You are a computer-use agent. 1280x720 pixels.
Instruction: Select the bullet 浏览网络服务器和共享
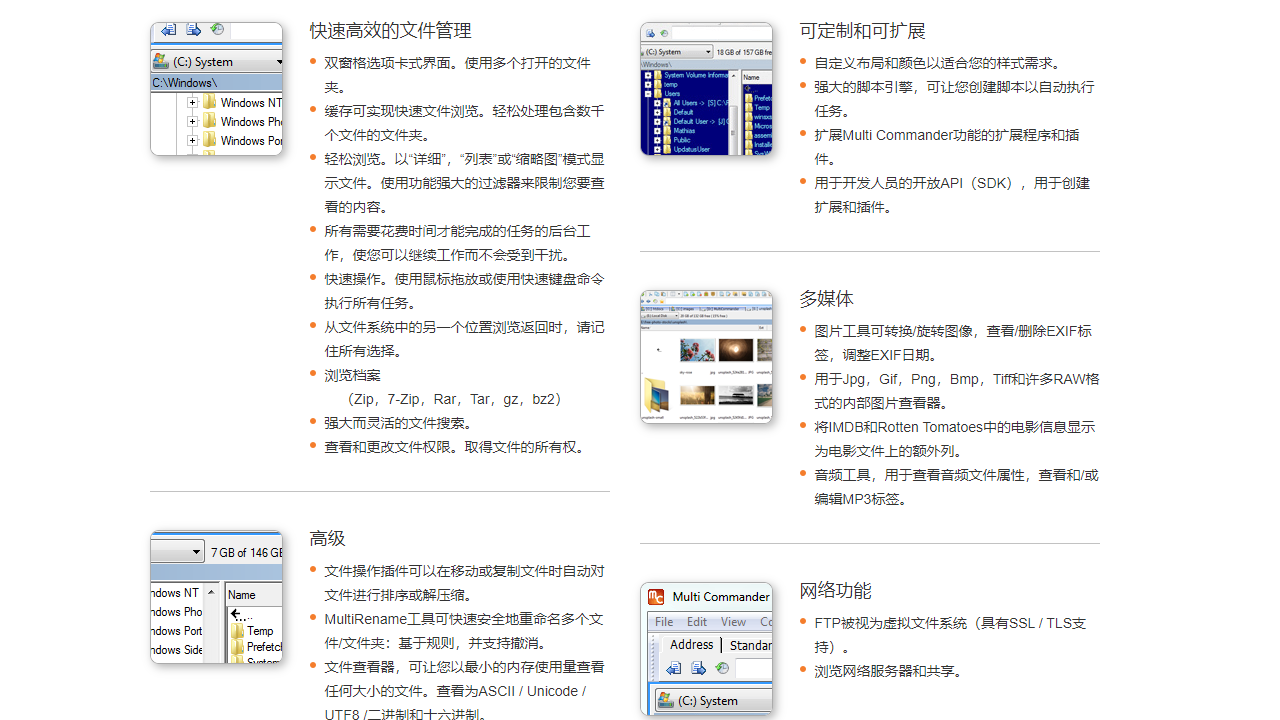[888, 671]
